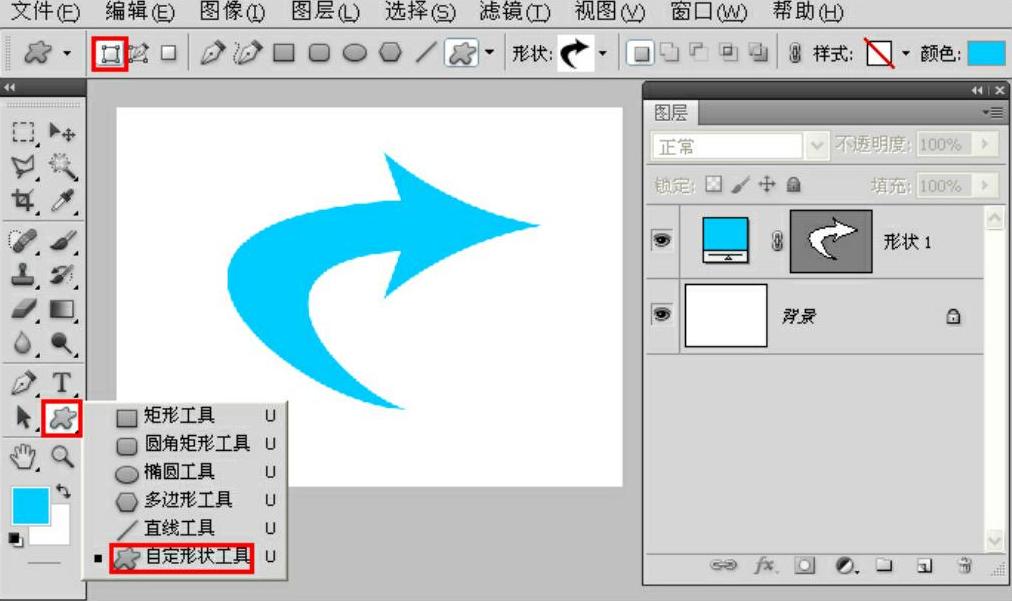1012x601 pixels.
Task: Select Add to Shape Area option
Action: coord(671,53)
